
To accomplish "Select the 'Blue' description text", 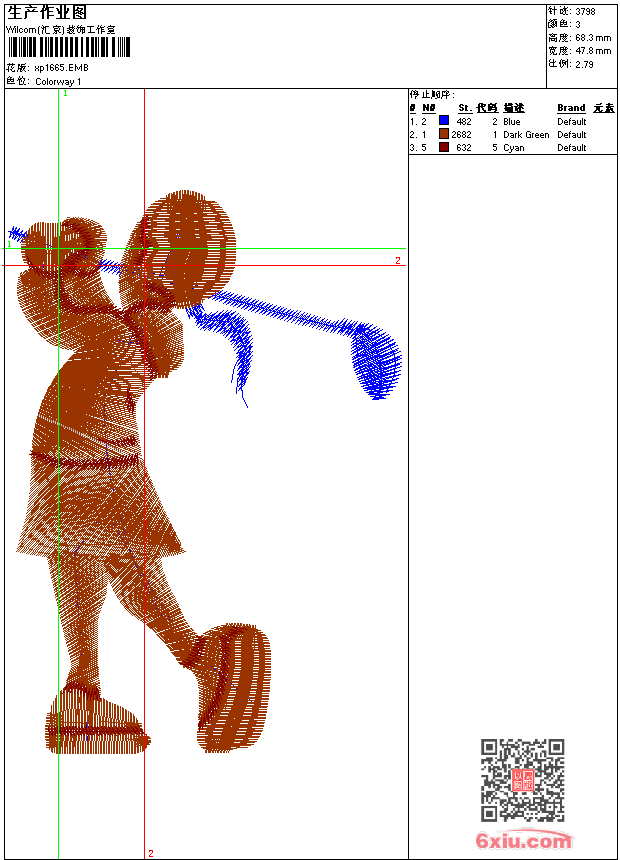I will 511,121.
